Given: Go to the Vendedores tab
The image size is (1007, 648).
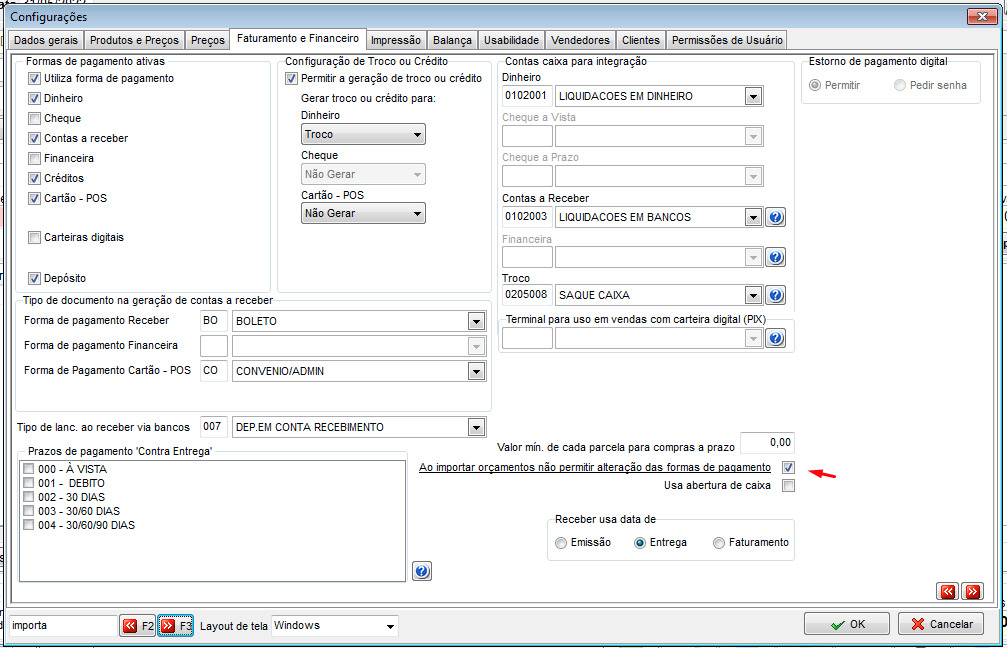Looking at the screenshot, I should coord(580,40).
